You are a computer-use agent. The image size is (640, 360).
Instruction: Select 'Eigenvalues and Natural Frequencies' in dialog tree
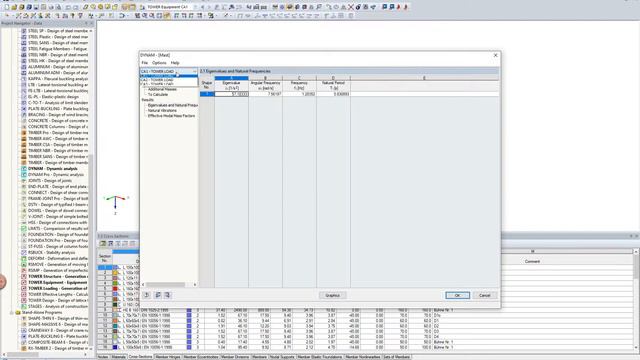(x=173, y=105)
